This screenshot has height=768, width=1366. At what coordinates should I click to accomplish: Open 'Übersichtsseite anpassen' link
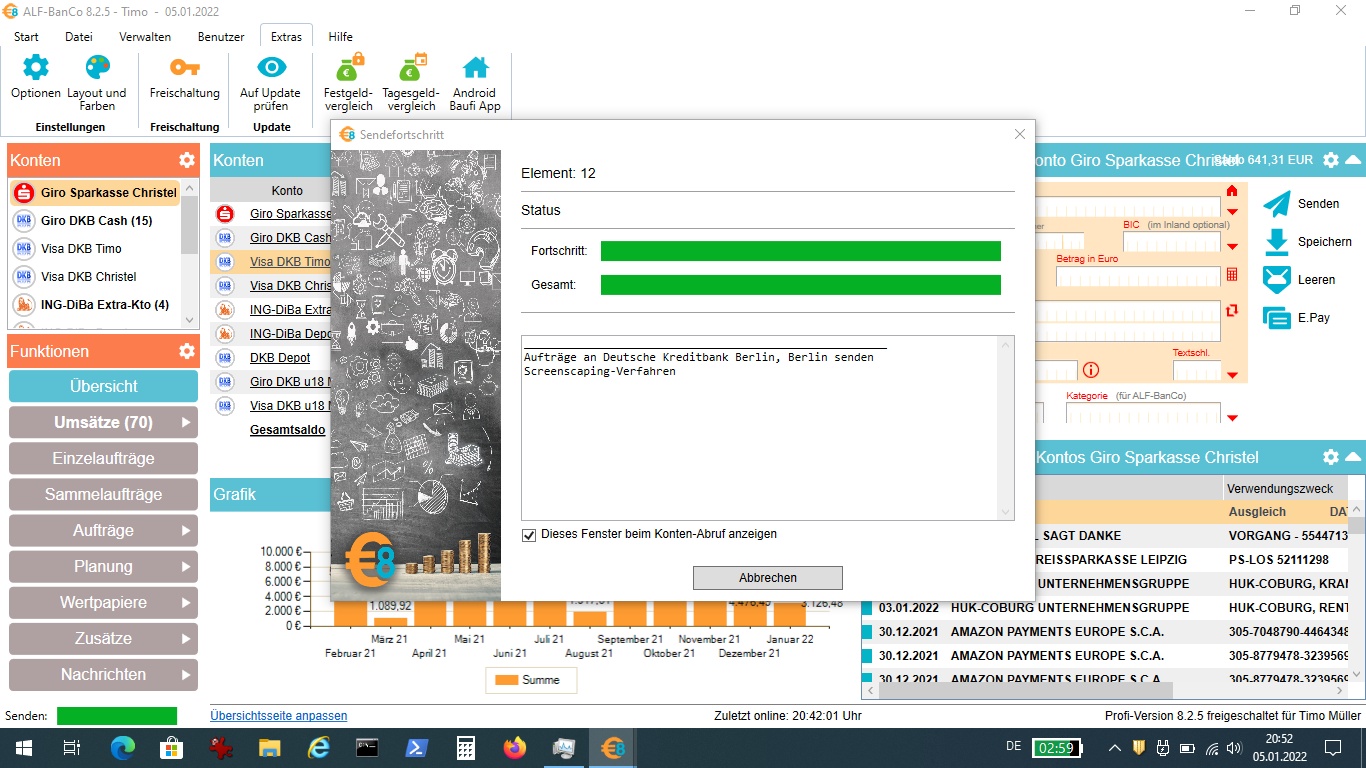pos(279,716)
